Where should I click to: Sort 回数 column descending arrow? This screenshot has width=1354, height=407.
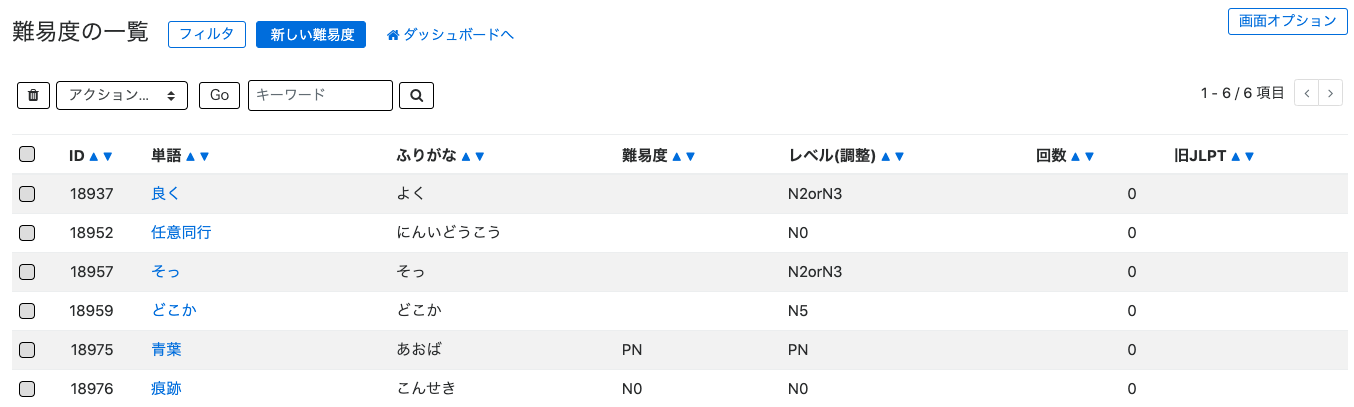1089,156
